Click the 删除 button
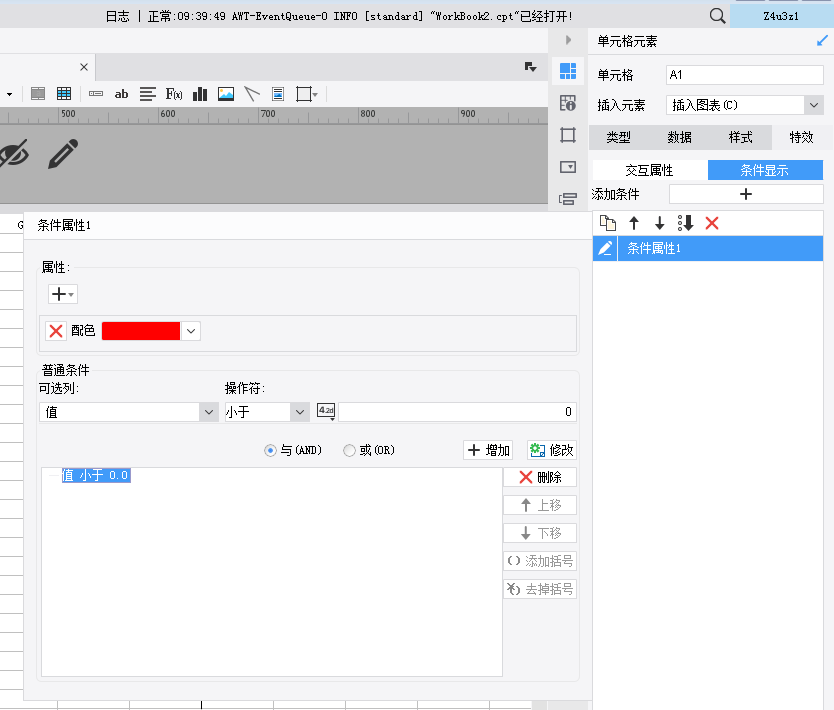Image resolution: width=834 pixels, height=710 pixels. 540,477
